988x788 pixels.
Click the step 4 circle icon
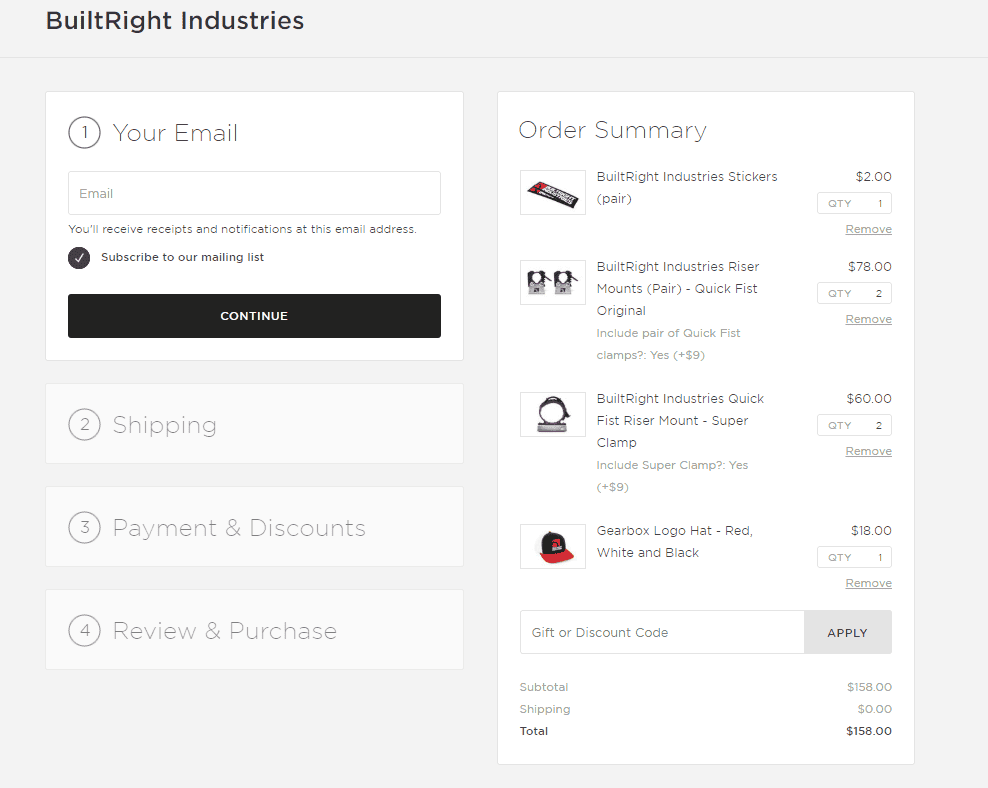click(84, 631)
